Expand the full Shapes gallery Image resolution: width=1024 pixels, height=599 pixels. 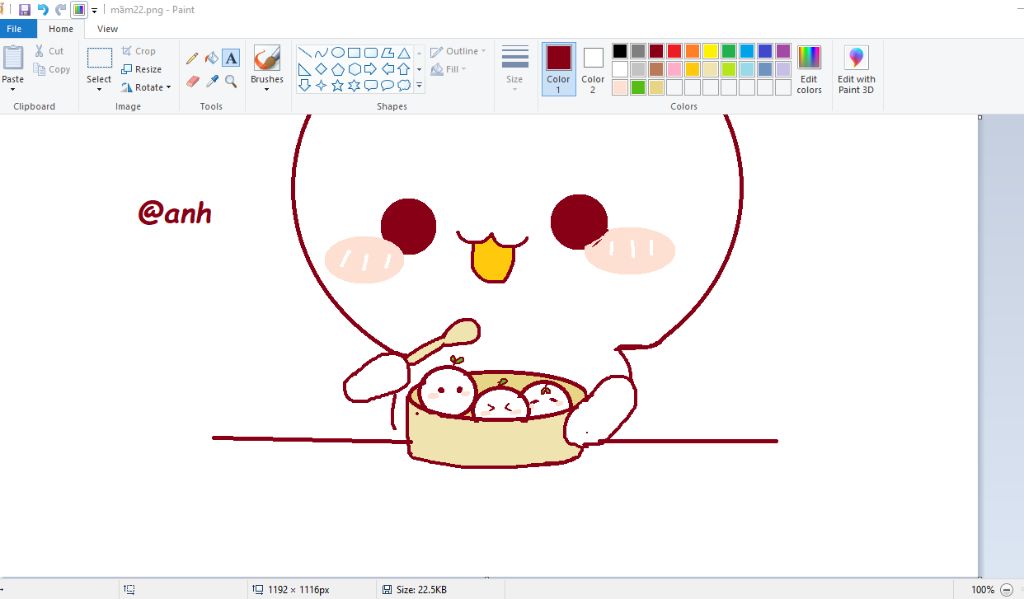click(x=419, y=86)
